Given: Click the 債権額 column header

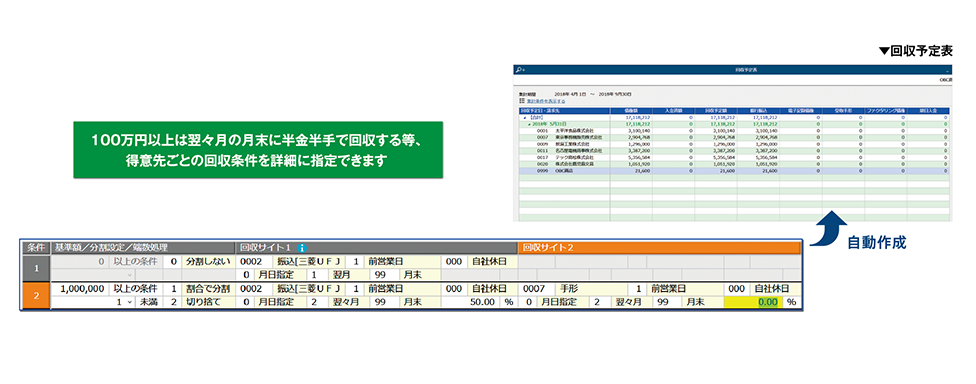Looking at the screenshot, I should (x=631, y=110).
